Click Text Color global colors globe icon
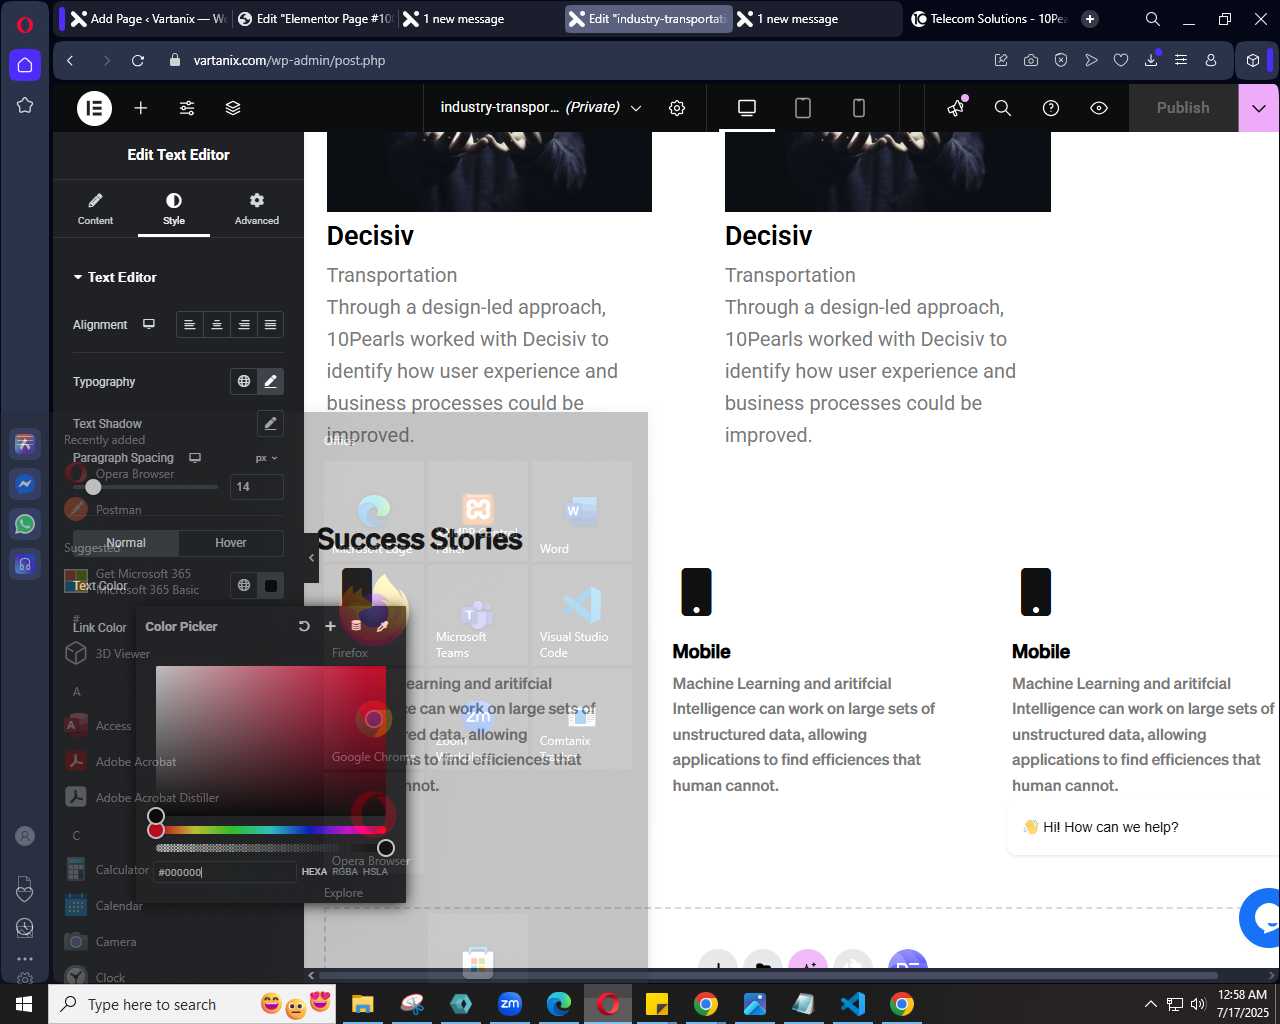Image resolution: width=1280 pixels, height=1024 pixels. tap(244, 585)
